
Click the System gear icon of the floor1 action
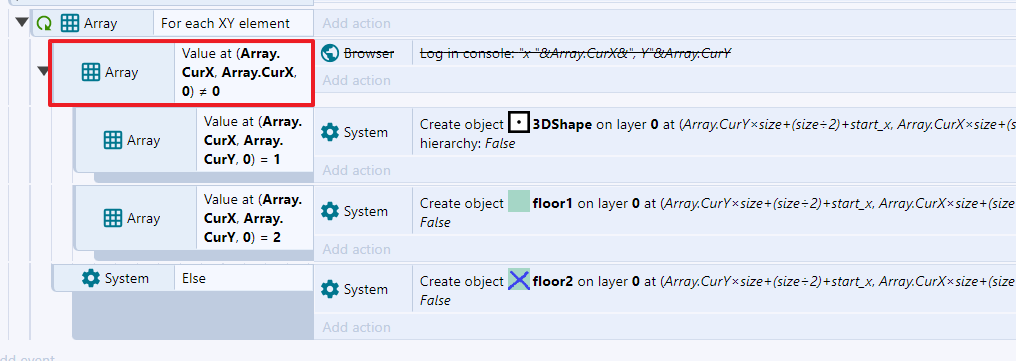click(x=330, y=211)
